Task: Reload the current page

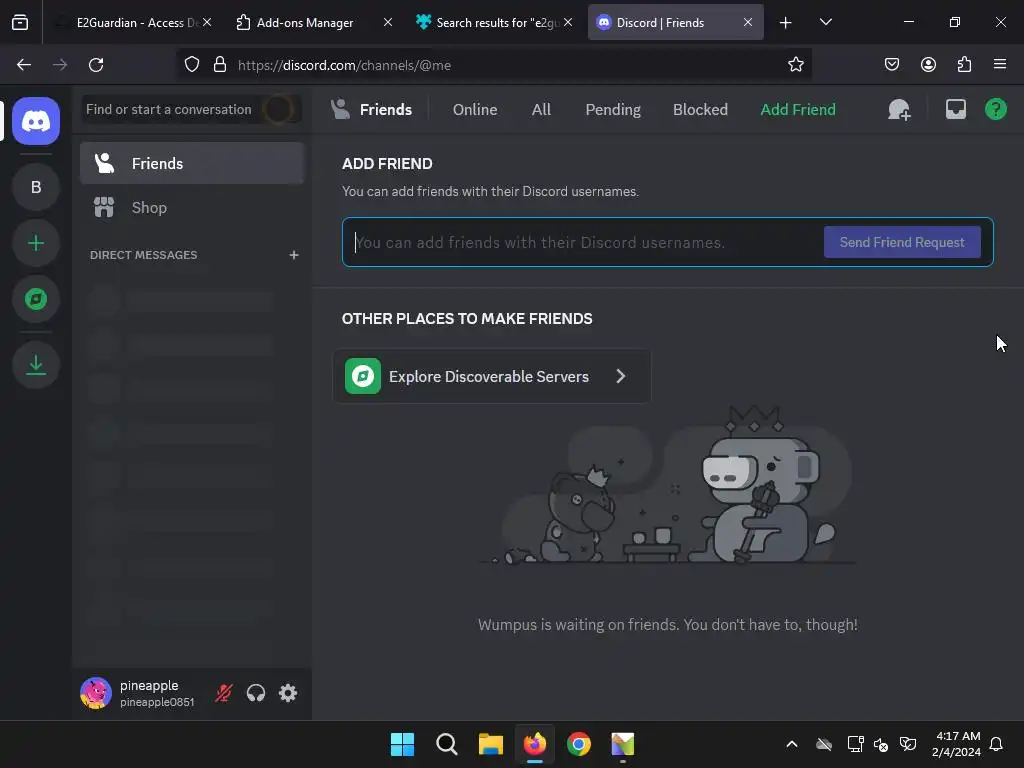Action: (x=96, y=65)
